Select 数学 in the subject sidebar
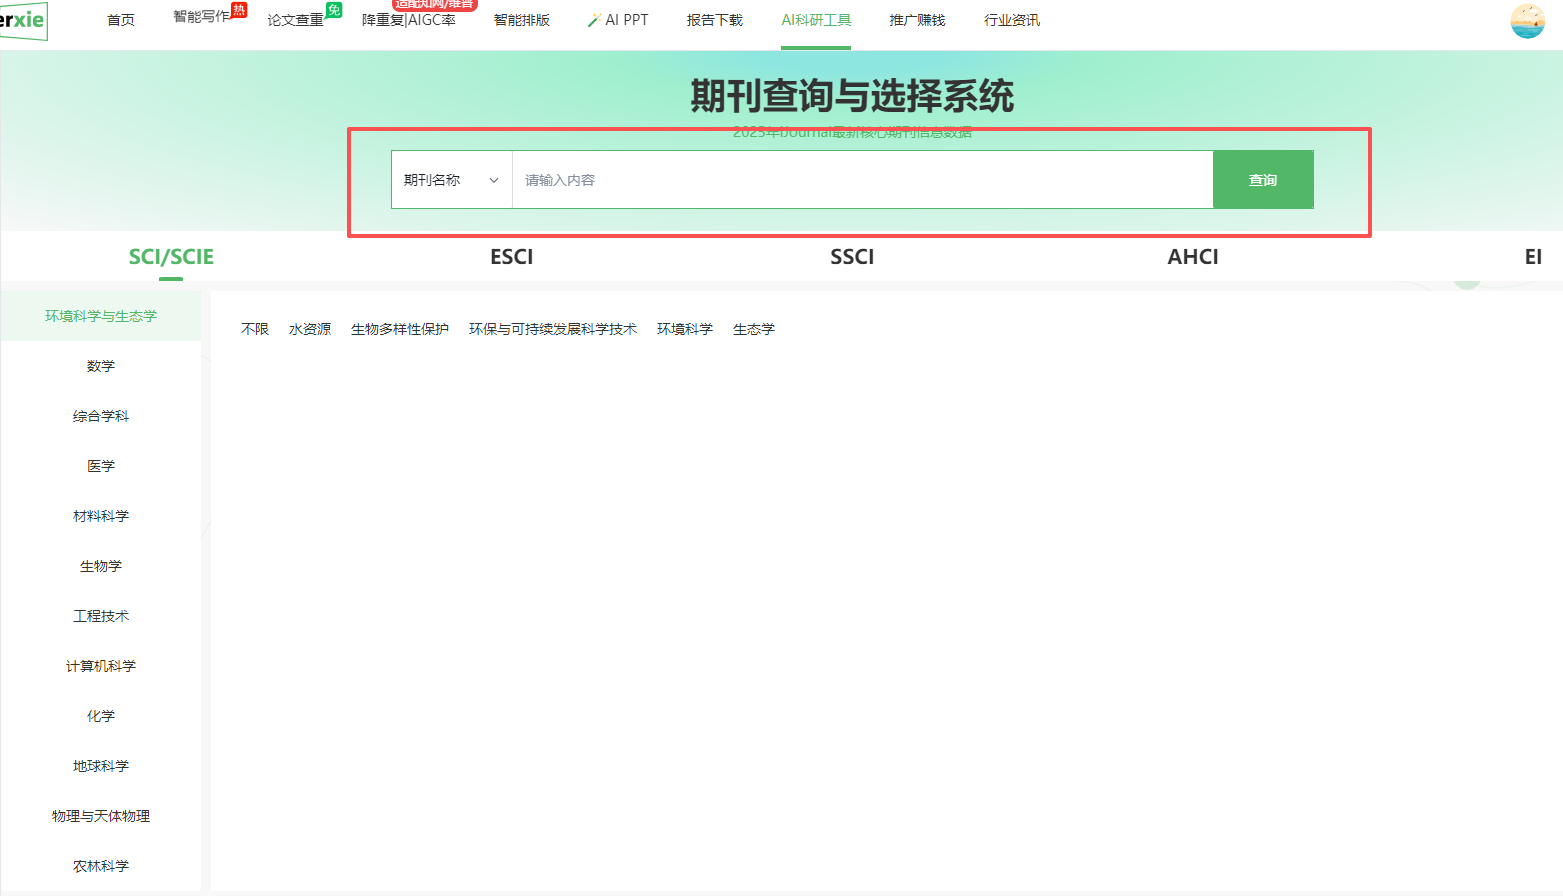The width and height of the screenshot is (1563, 896). tap(101, 366)
